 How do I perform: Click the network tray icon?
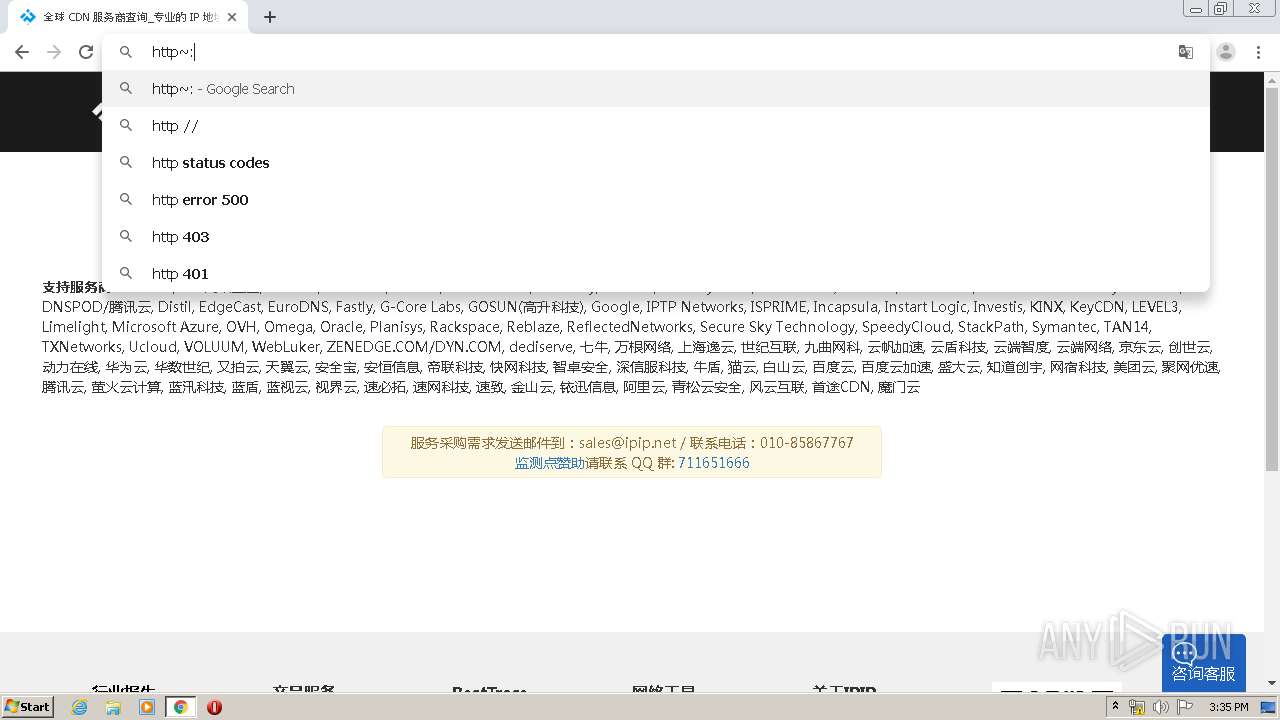point(1137,707)
